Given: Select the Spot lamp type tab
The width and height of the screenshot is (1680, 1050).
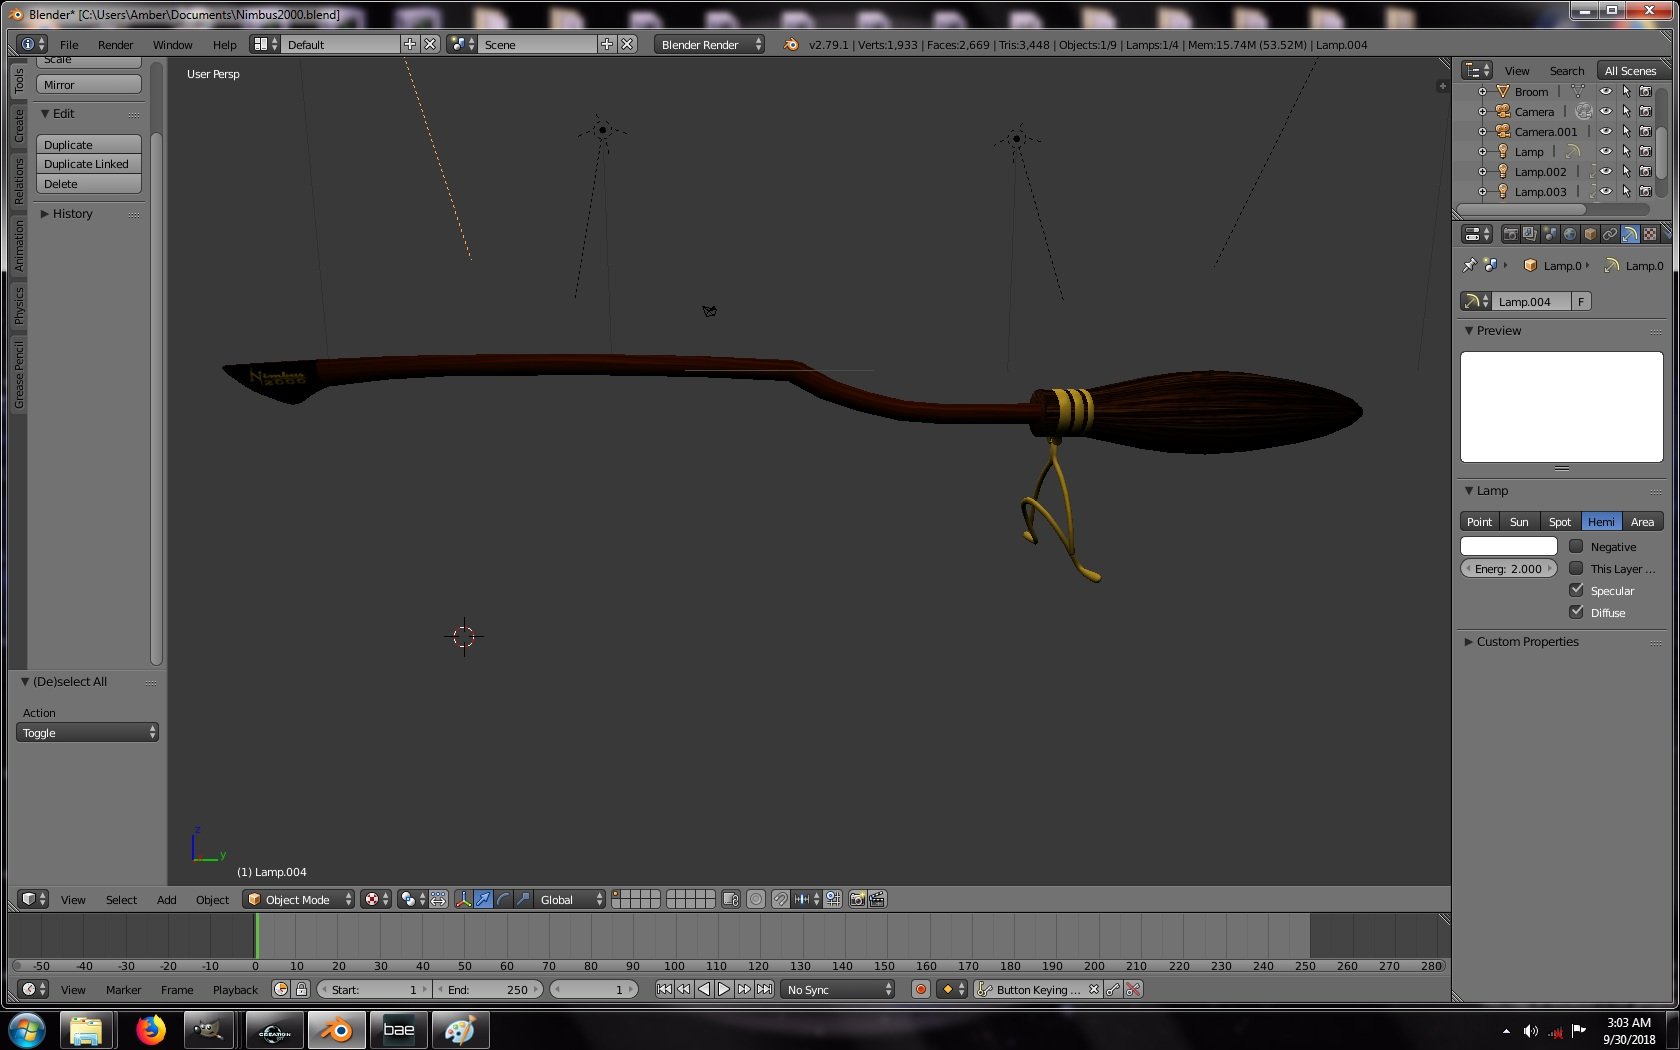Looking at the screenshot, I should pyautogui.click(x=1560, y=521).
